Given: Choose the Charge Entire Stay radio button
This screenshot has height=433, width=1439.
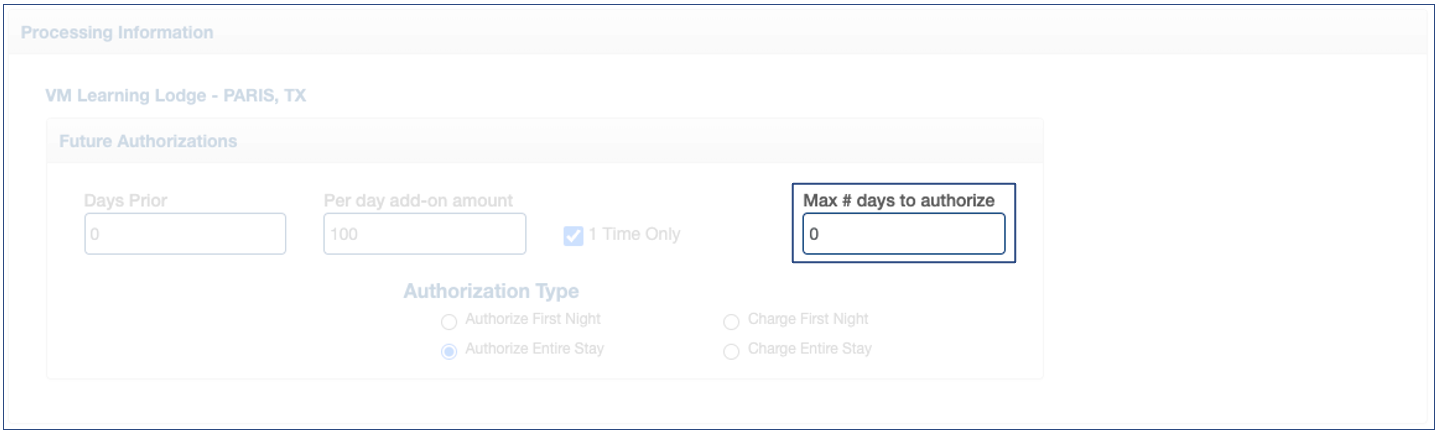Looking at the screenshot, I should click(x=731, y=351).
